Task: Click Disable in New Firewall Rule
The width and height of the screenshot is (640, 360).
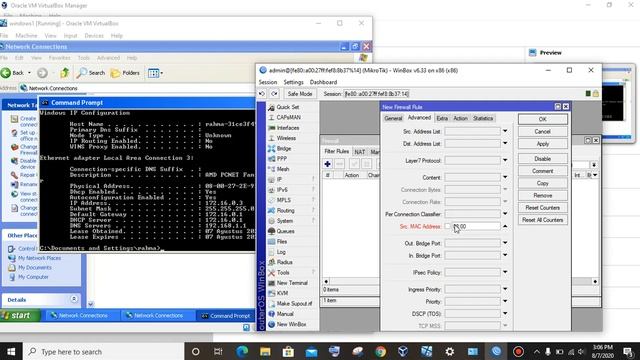Action: click(x=542, y=158)
